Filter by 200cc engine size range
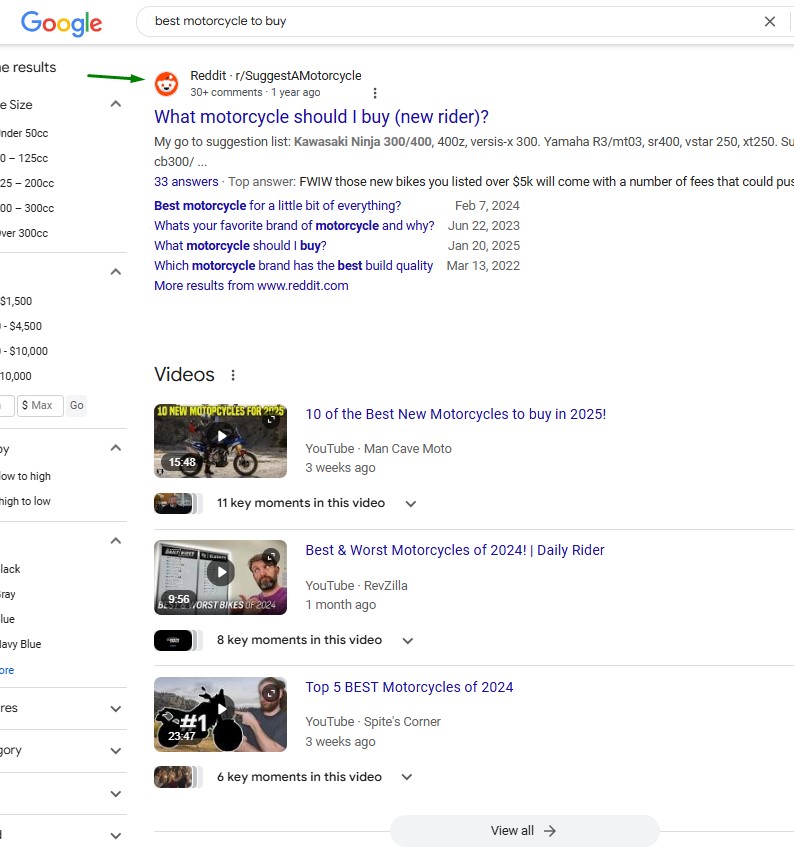The image size is (794, 853). [27, 183]
